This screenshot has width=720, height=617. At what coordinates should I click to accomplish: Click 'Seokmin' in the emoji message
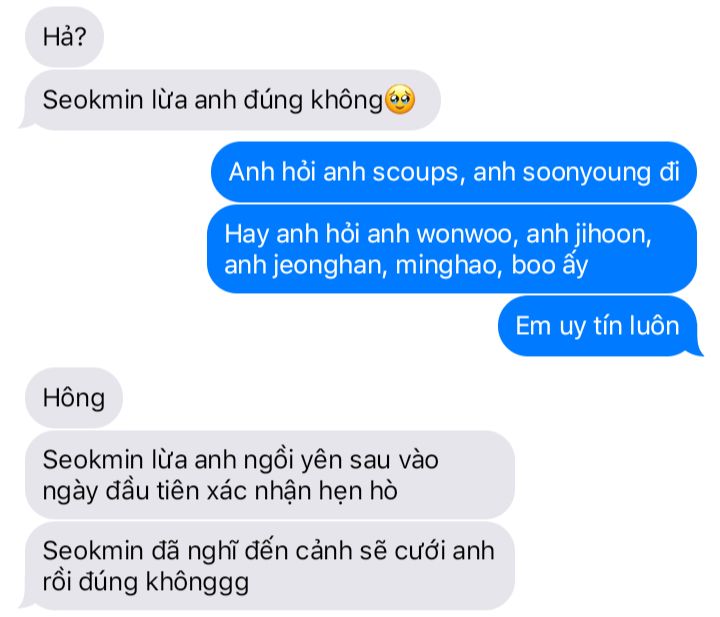point(93,100)
